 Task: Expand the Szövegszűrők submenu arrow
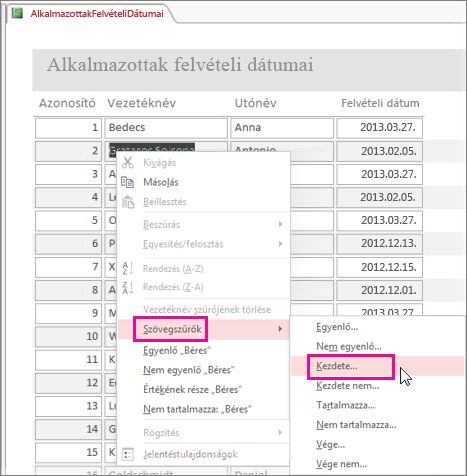[x=280, y=329]
